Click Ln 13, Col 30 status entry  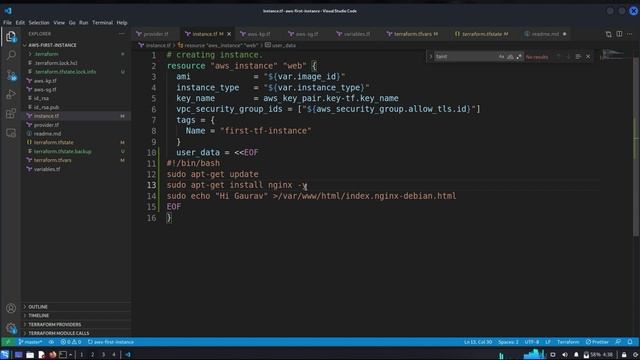(x=478, y=342)
